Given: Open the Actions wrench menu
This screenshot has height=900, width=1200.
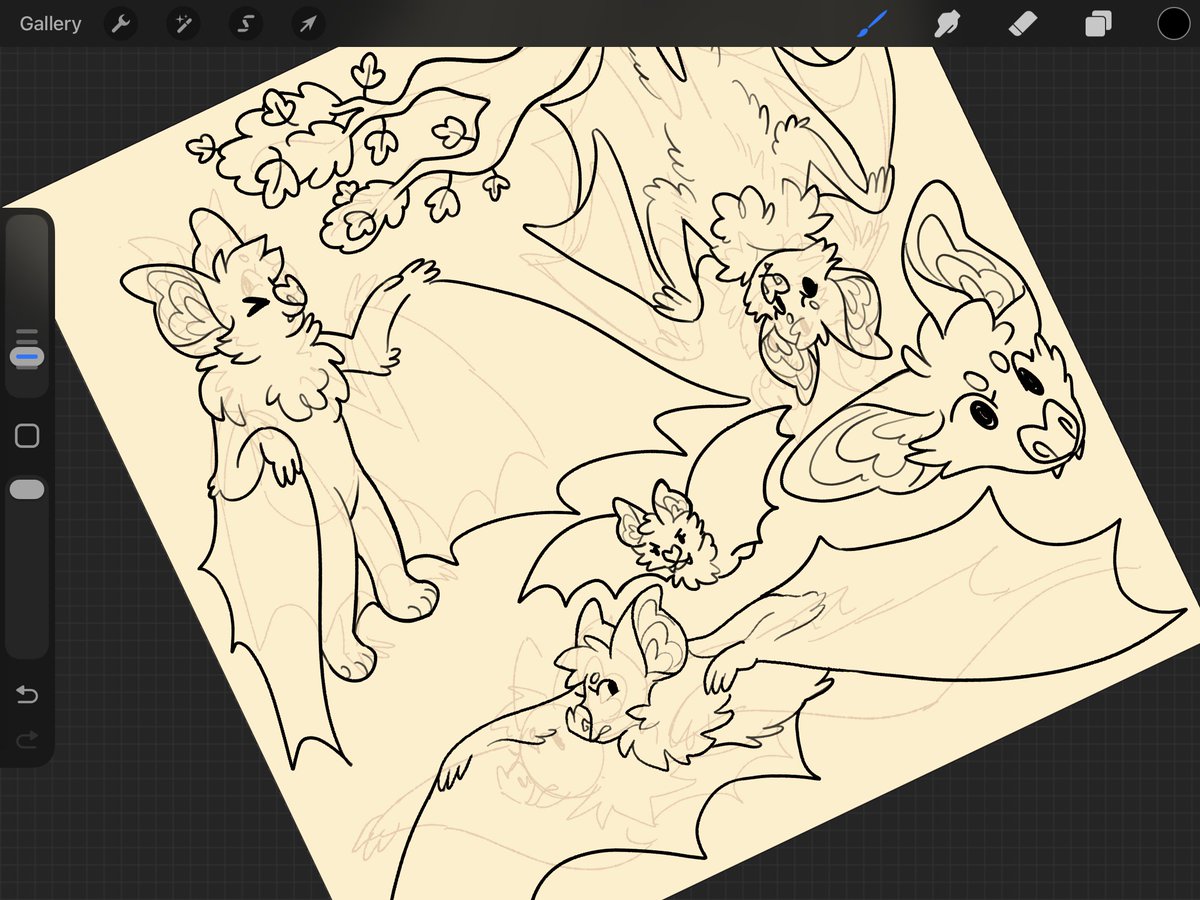Looking at the screenshot, I should (x=120, y=24).
